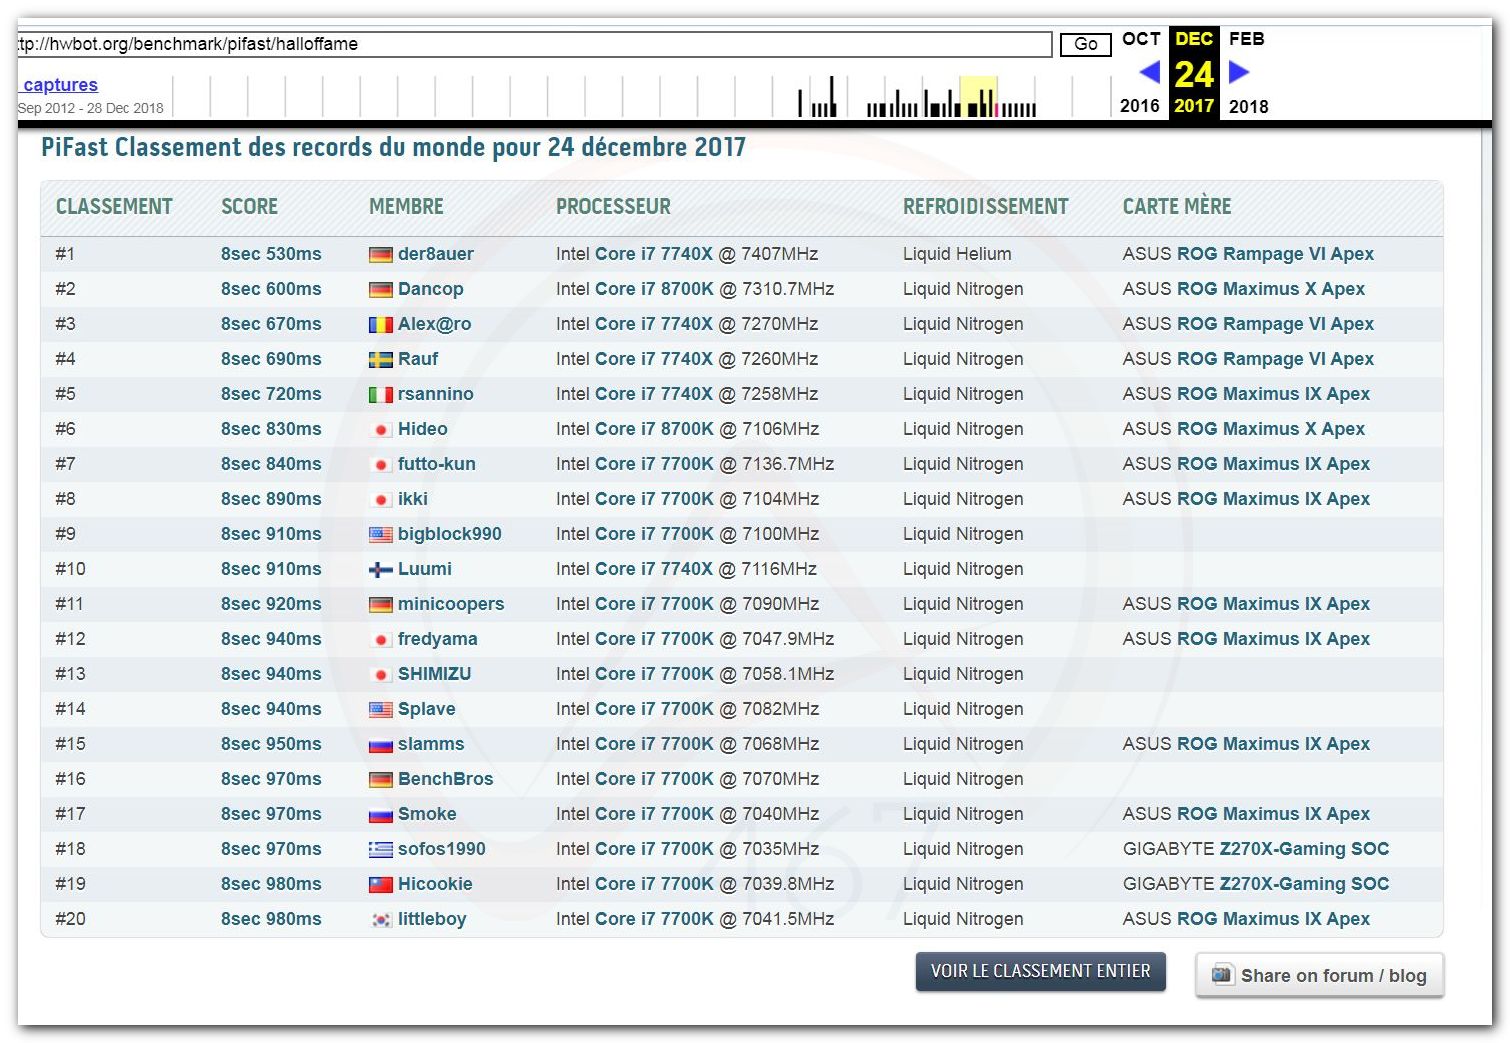1510x1043 pixels.
Task: Open Alex@ro member profile link
Action: coord(435,324)
